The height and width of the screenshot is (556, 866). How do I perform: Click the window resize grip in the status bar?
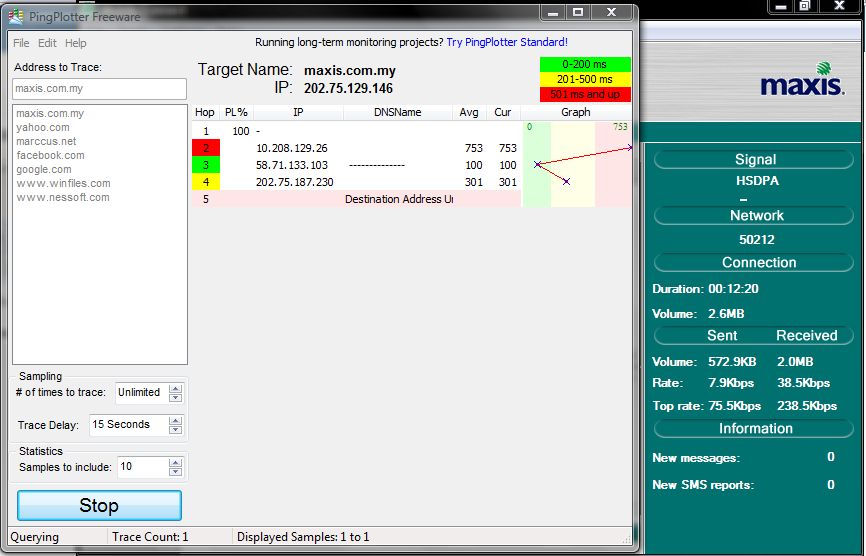click(626, 539)
